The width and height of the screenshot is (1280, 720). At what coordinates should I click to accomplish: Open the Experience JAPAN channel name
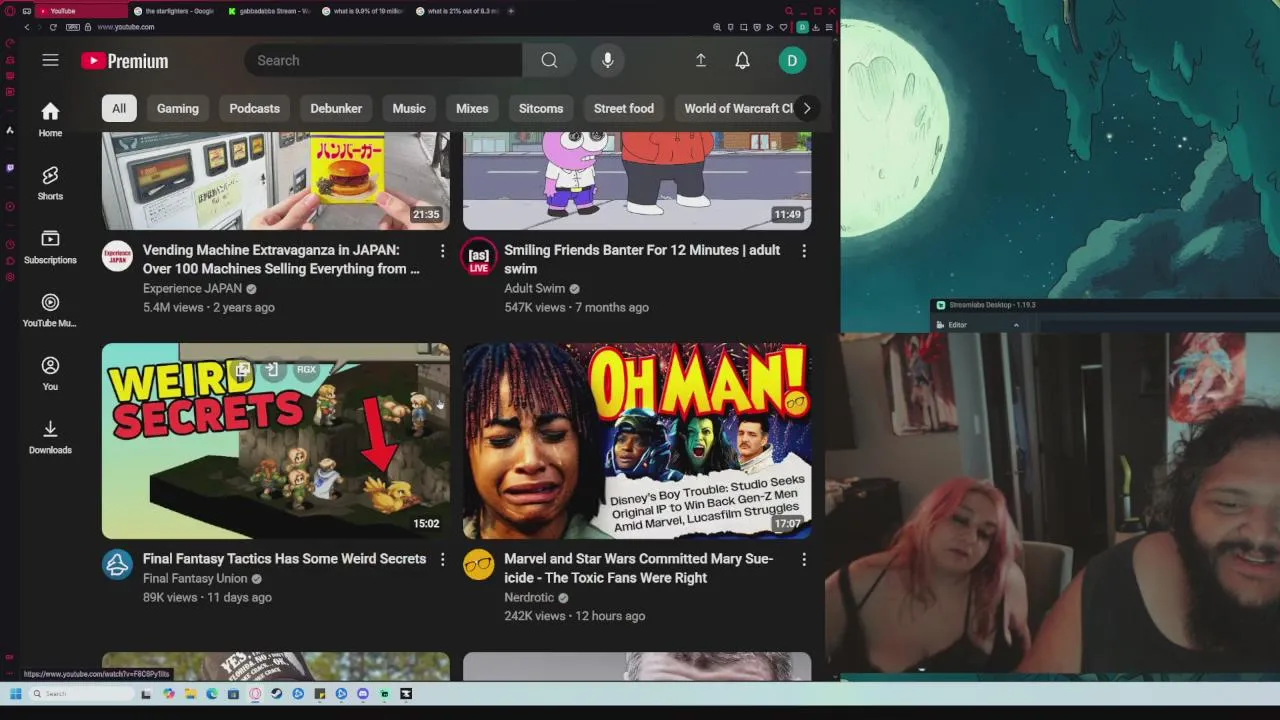[192, 288]
